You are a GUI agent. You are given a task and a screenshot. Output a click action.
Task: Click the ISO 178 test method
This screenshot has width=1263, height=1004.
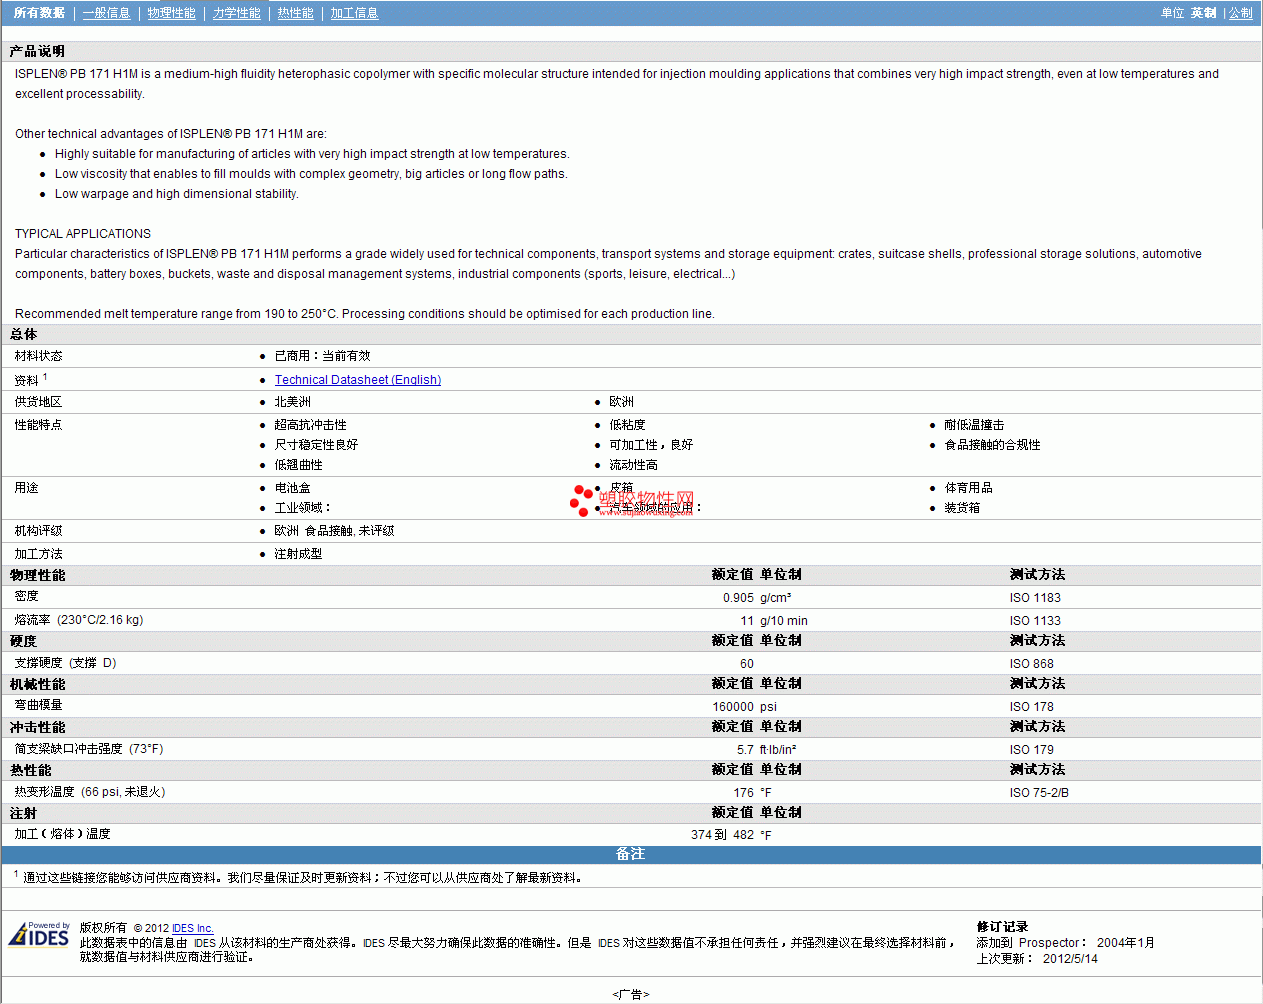pyautogui.click(x=1031, y=707)
